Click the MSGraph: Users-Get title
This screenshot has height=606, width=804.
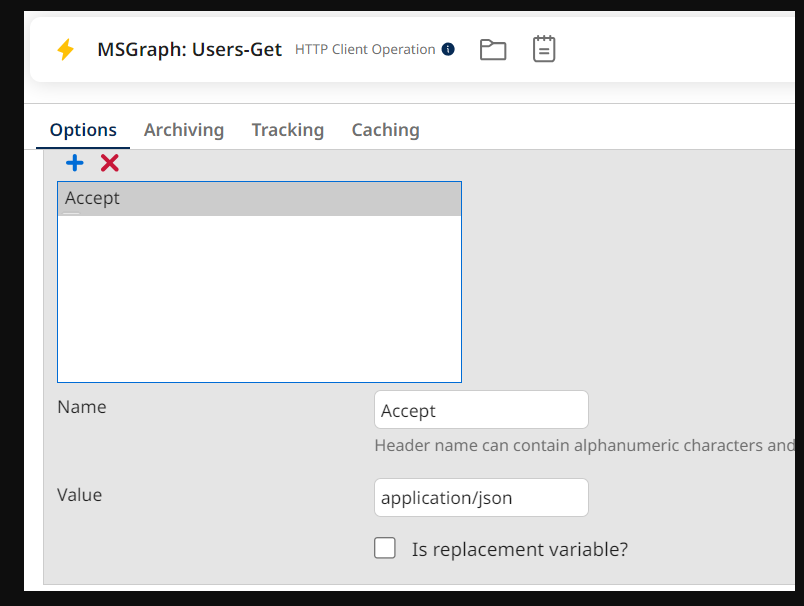(189, 49)
